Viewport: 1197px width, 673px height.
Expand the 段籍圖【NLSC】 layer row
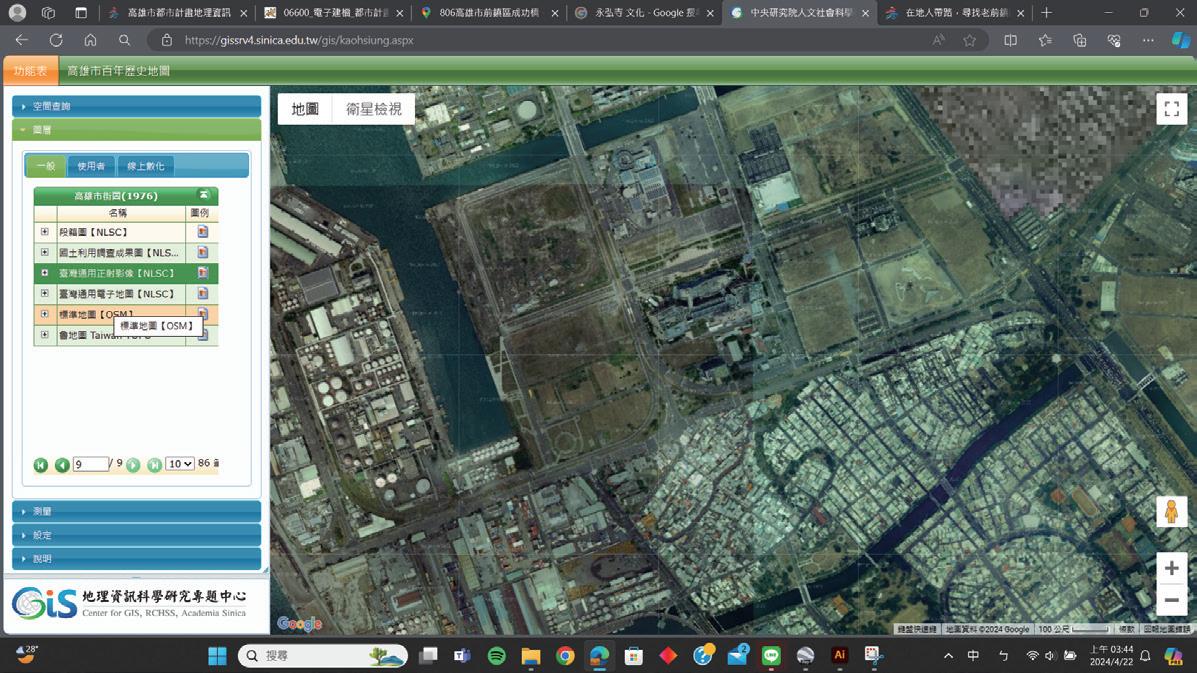coord(45,232)
